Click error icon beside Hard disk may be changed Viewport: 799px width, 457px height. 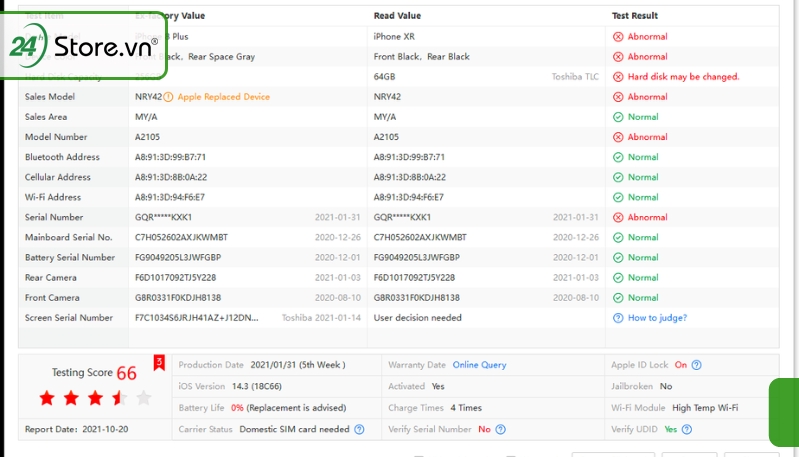point(618,77)
